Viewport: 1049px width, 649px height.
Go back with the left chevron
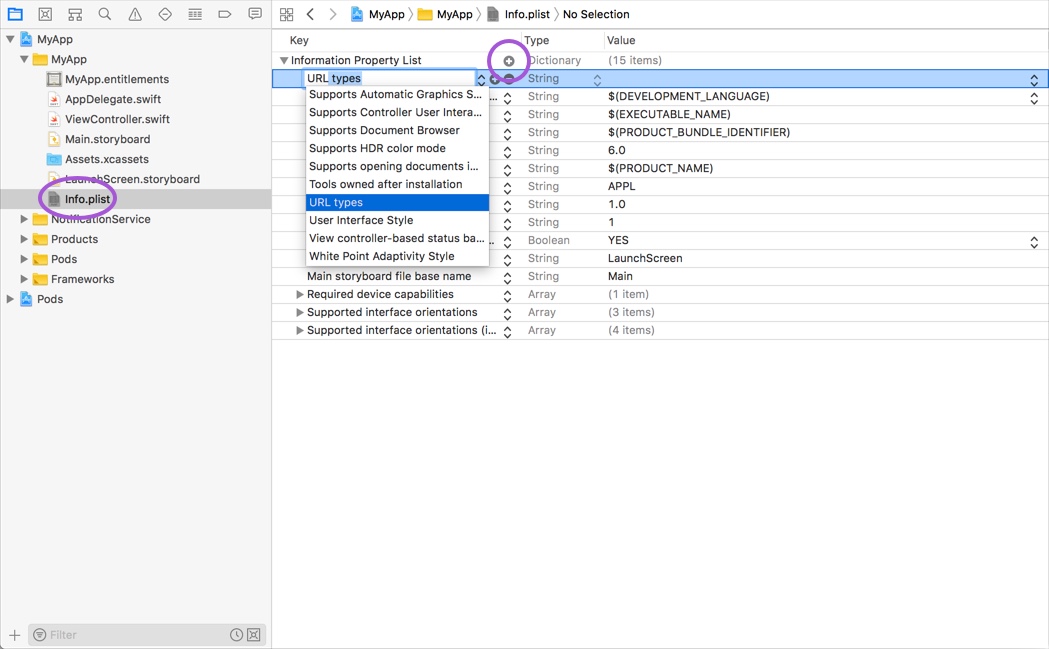[310, 14]
